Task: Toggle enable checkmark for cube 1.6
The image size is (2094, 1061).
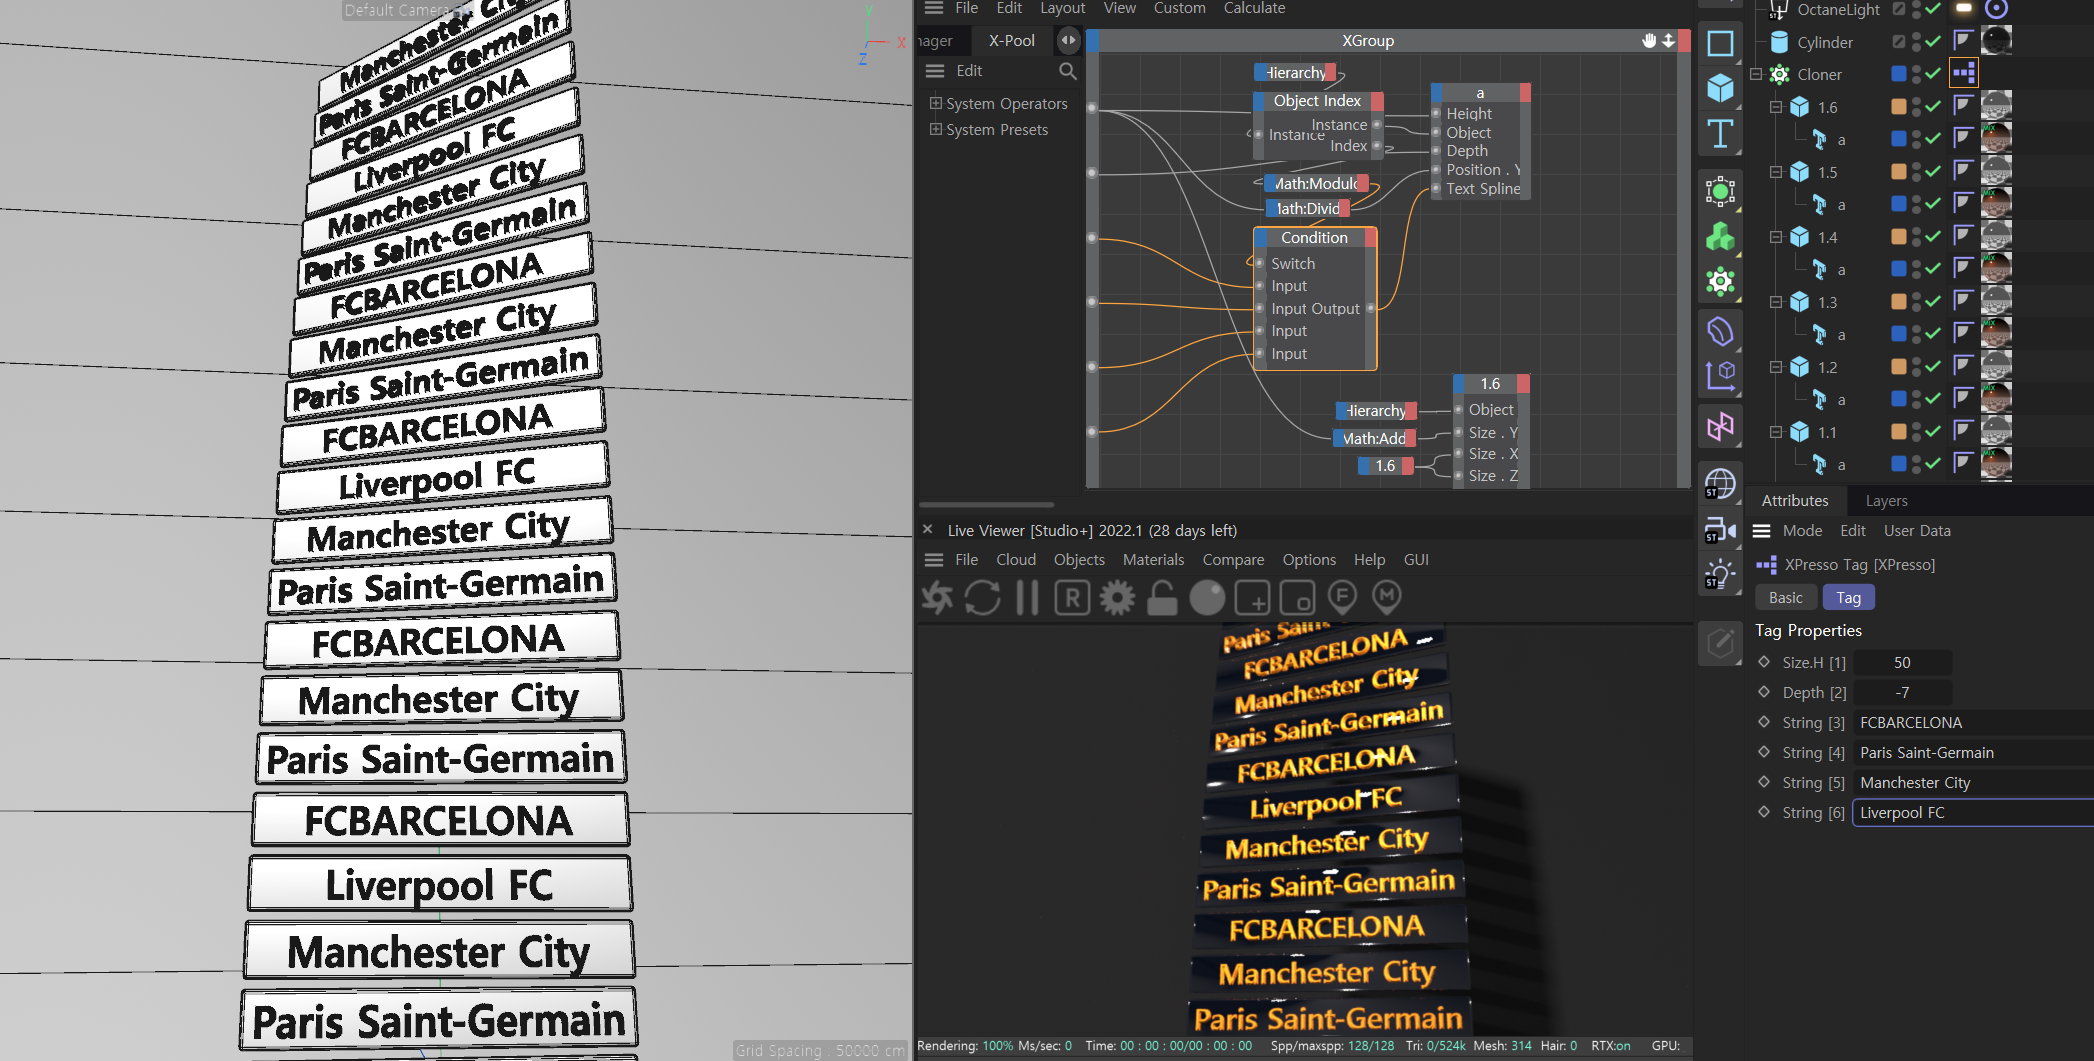Action: (1933, 106)
